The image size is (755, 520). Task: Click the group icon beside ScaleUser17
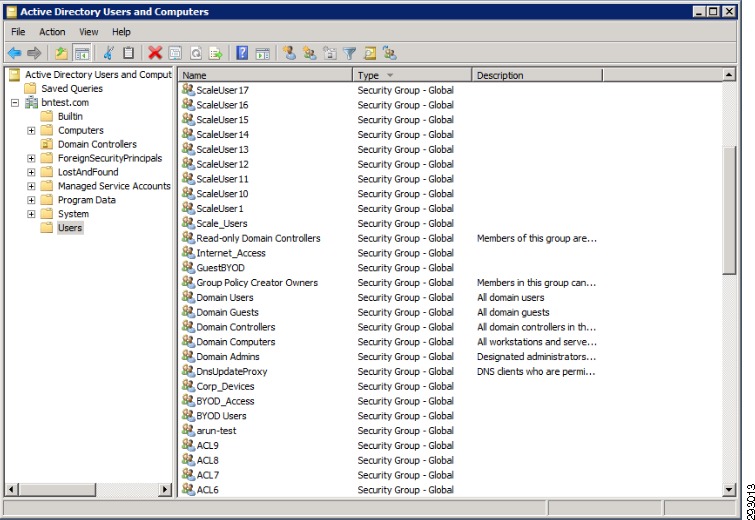click(188, 89)
